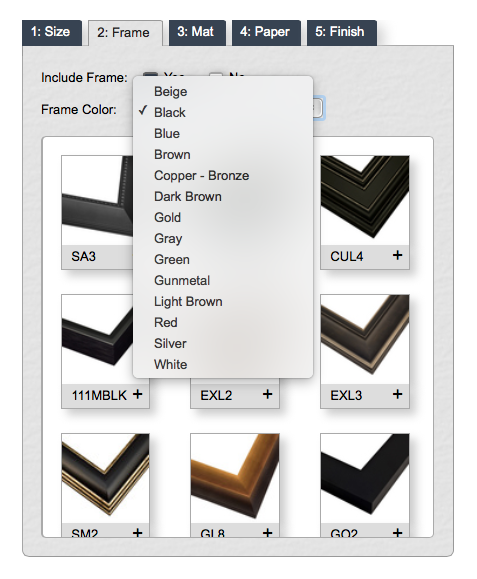Image resolution: width=477 pixels, height=579 pixels.
Task: Select the SA3 frame thumbnail
Action: coord(97,200)
